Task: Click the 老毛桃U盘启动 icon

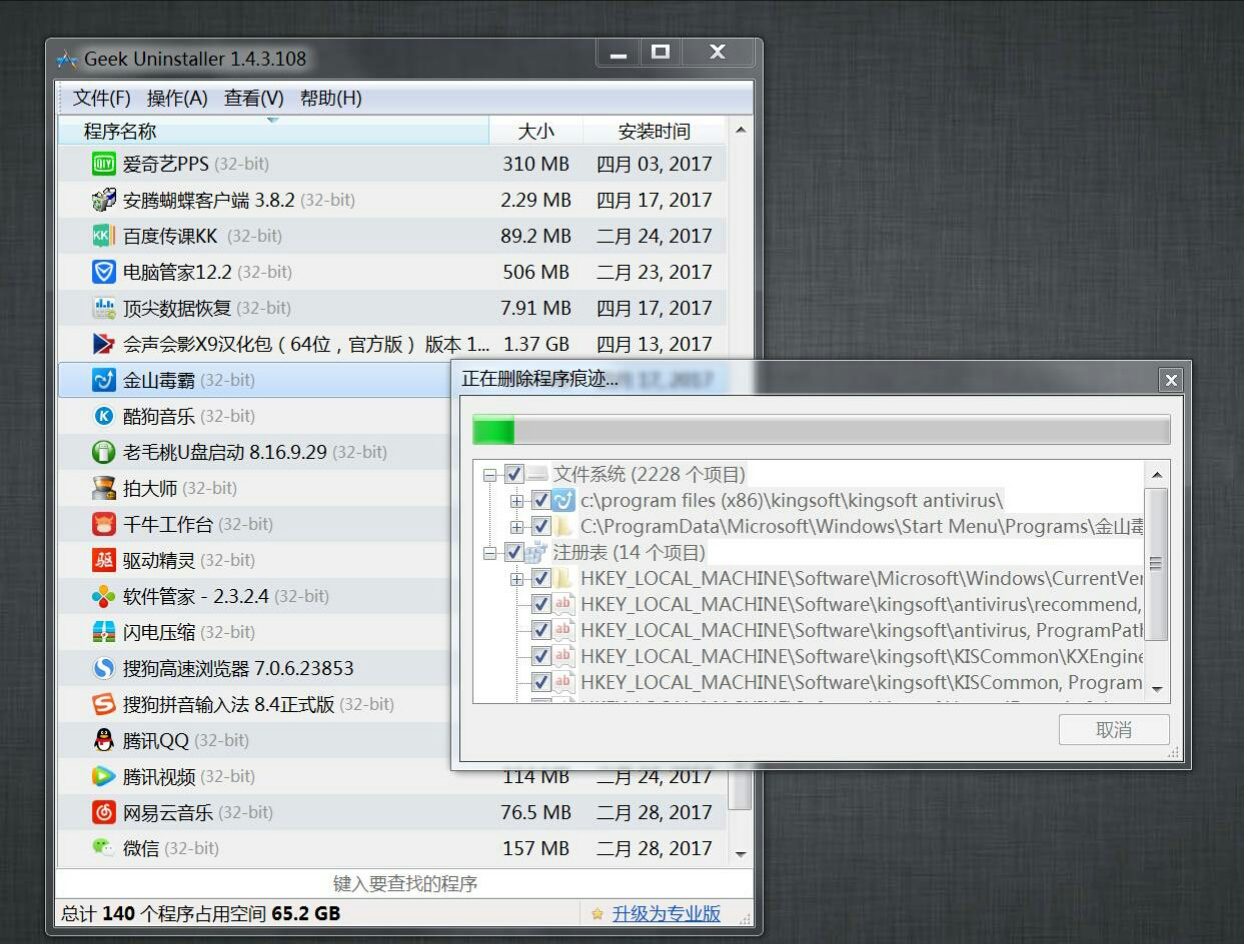Action: click(x=104, y=452)
